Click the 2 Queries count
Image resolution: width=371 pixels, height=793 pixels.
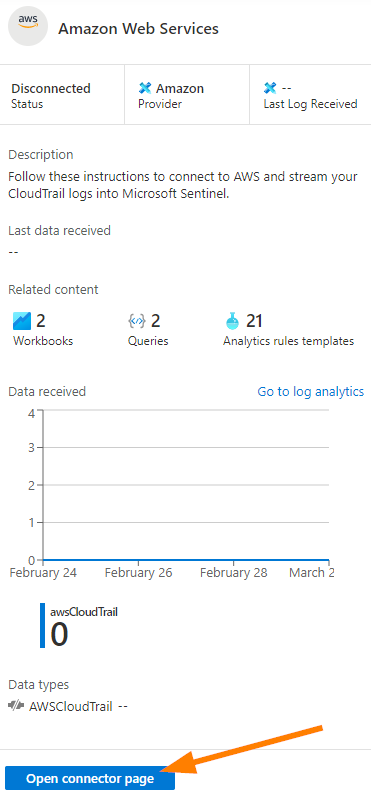click(x=156, y=321)
